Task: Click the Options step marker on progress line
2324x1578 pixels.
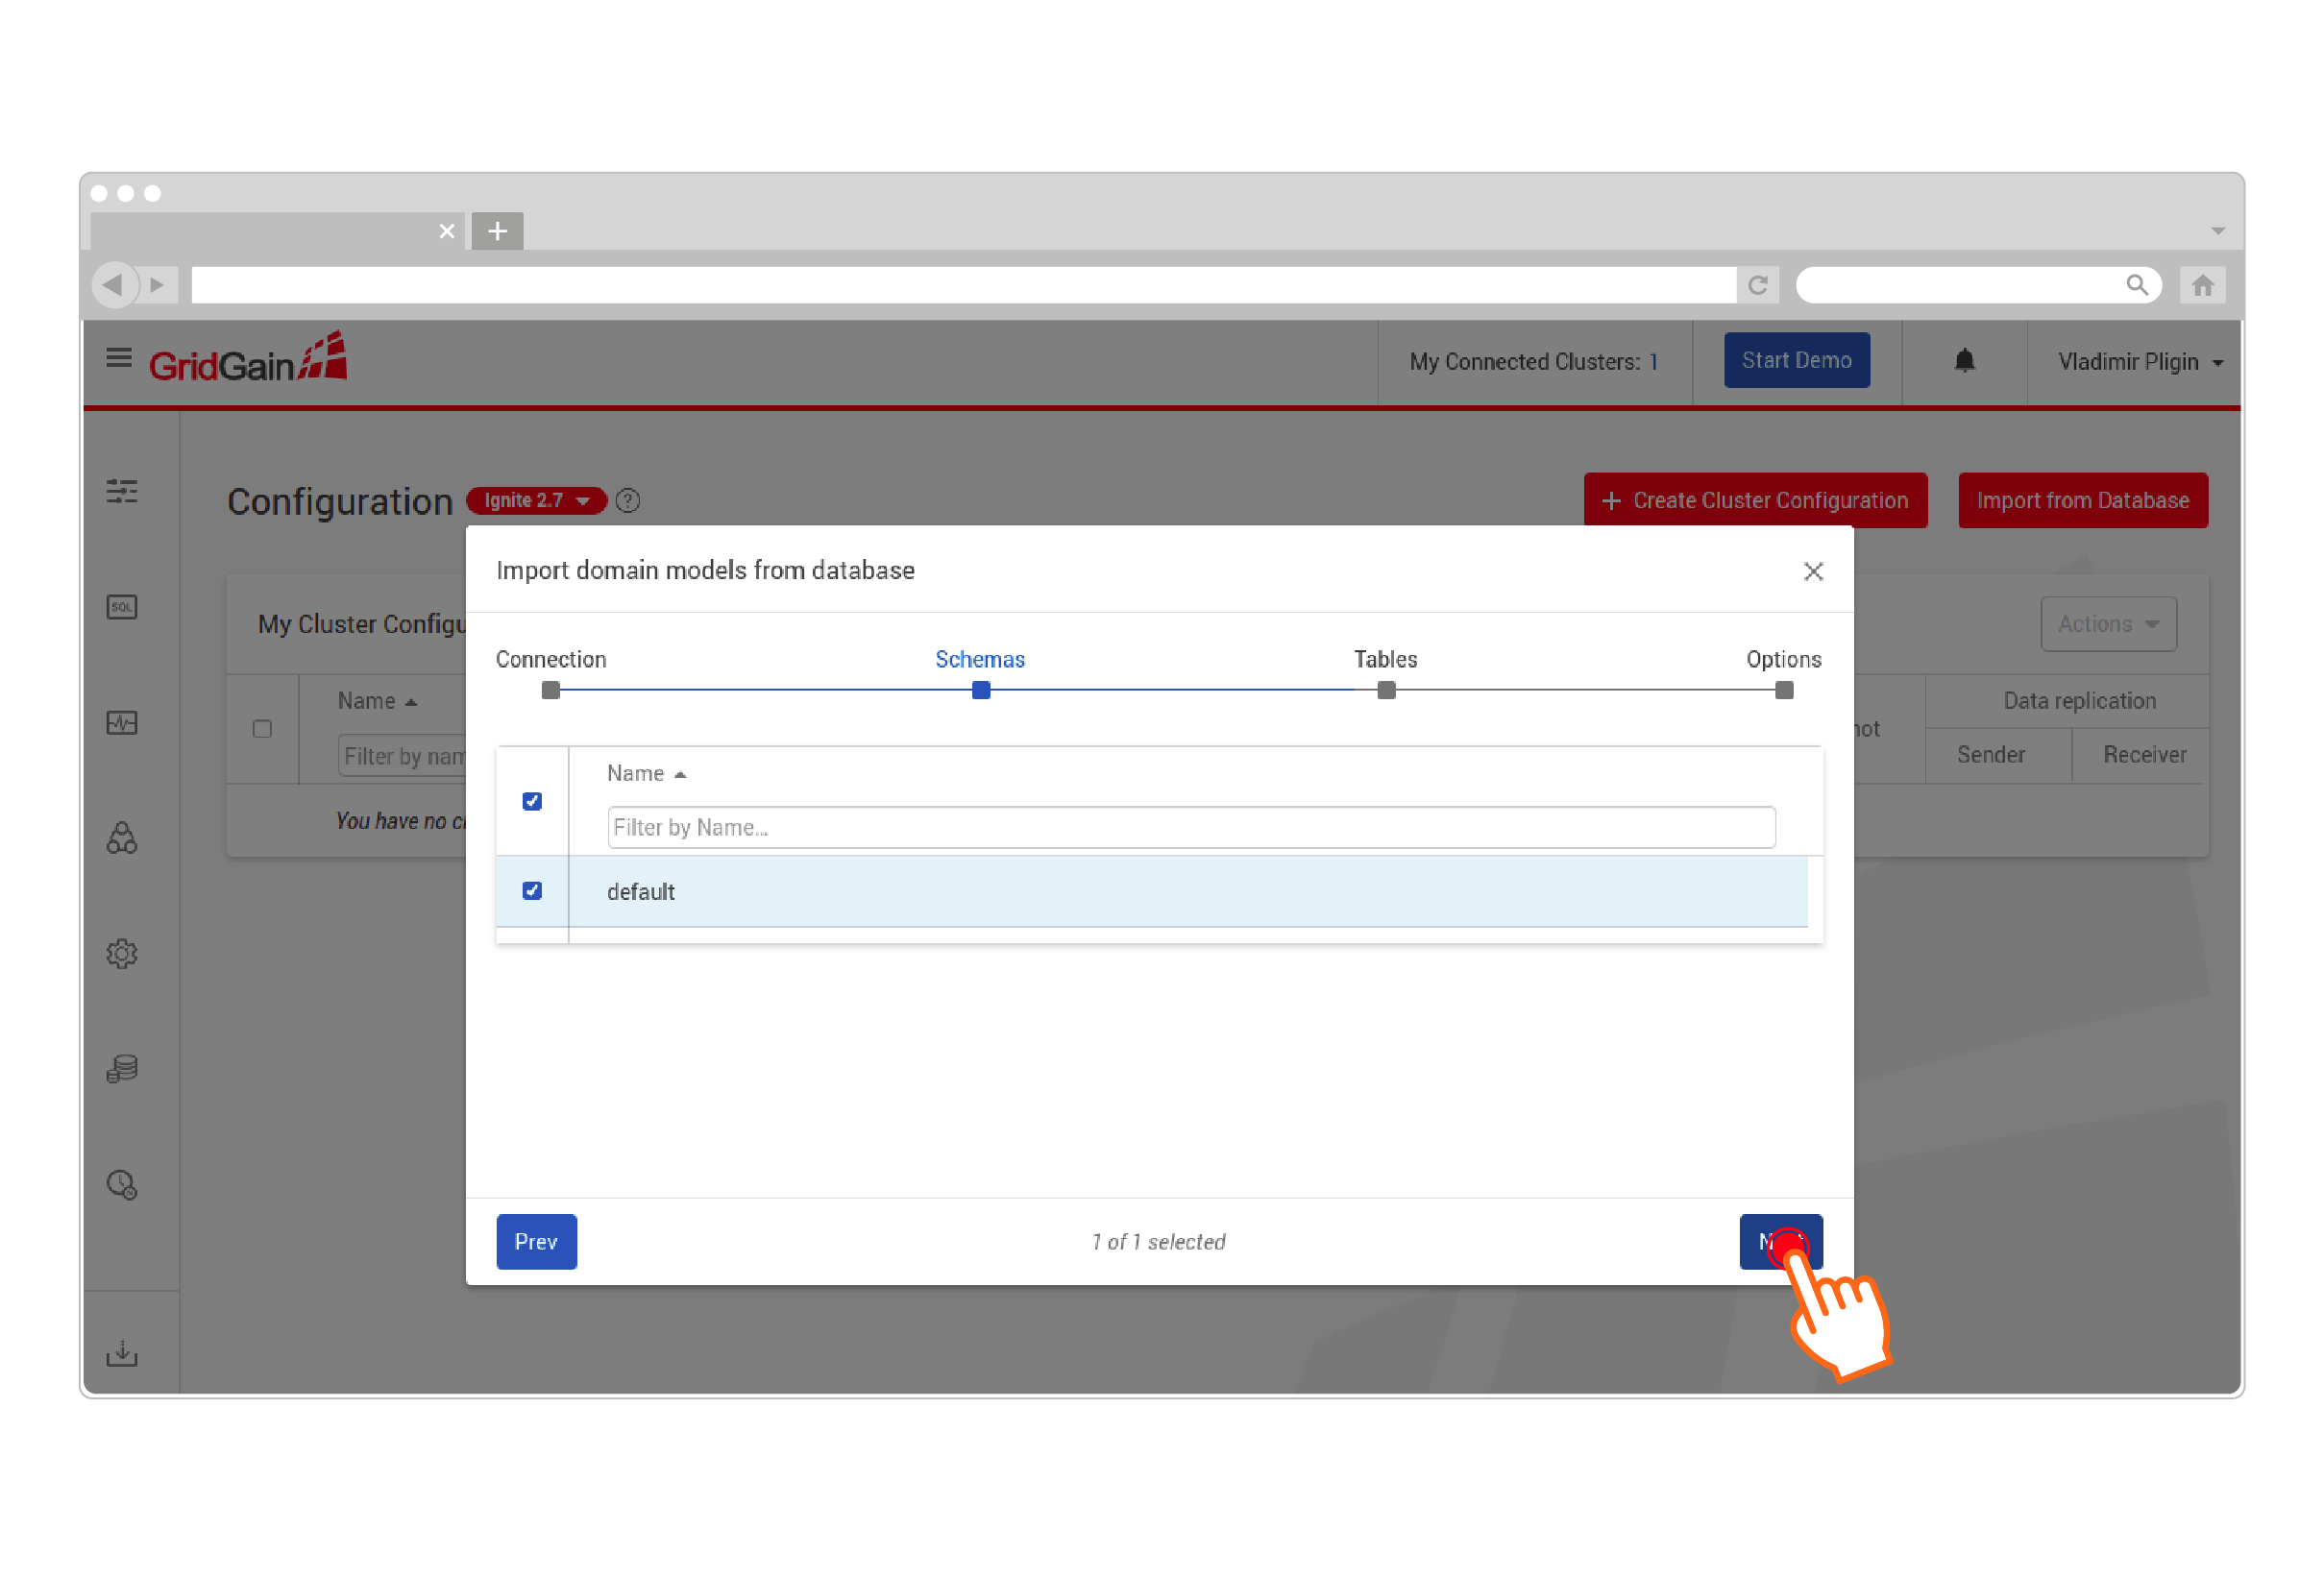Action: pyautogui.click(x=1784, y=690)
